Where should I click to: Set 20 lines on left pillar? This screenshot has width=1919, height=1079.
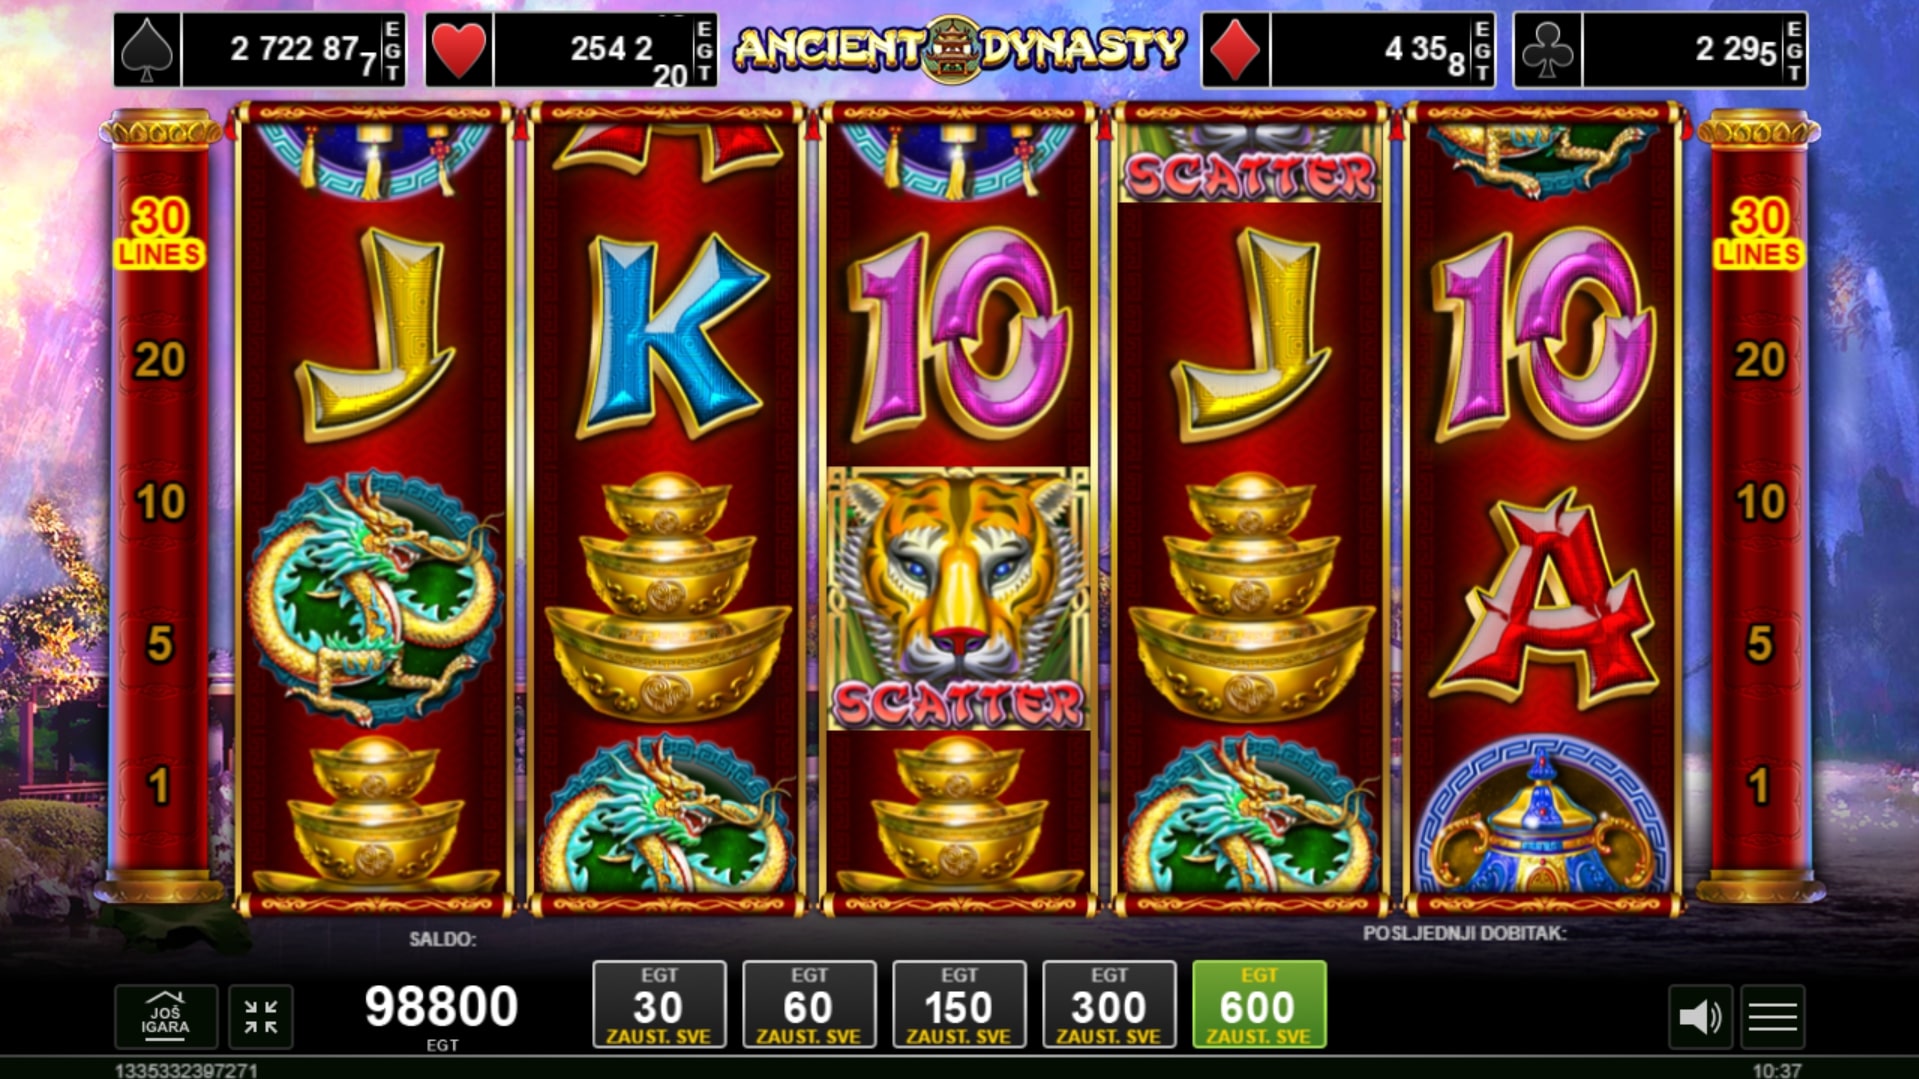(x=160, y=360)
